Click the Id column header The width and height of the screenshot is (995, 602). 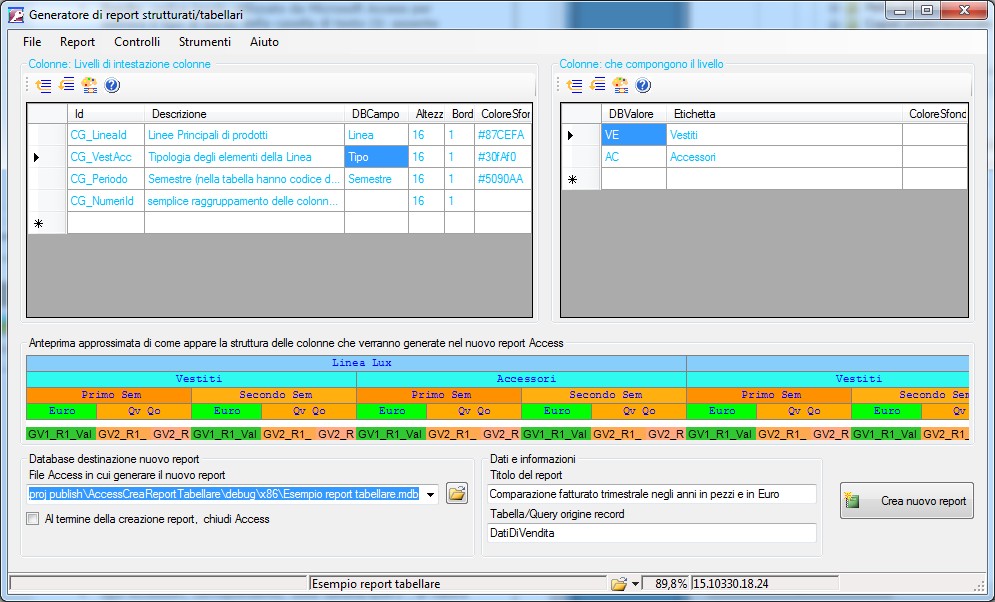106,114
